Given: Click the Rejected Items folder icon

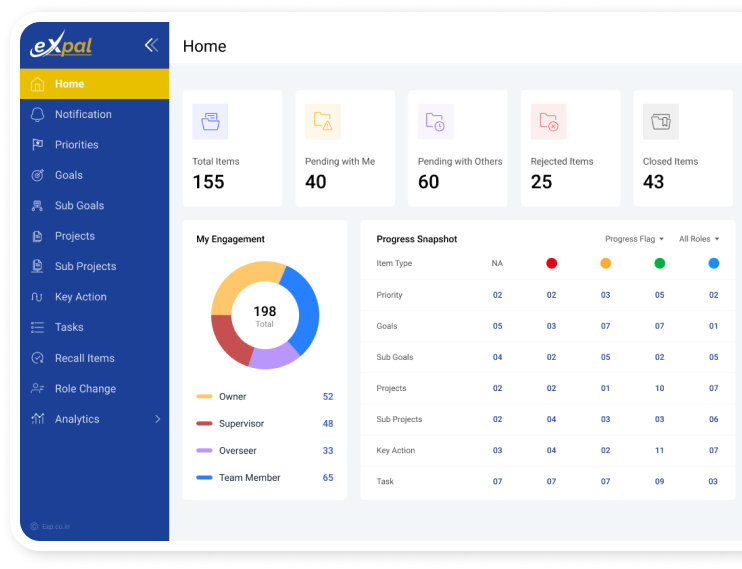Looking at the screenshot, I should 548,121.
